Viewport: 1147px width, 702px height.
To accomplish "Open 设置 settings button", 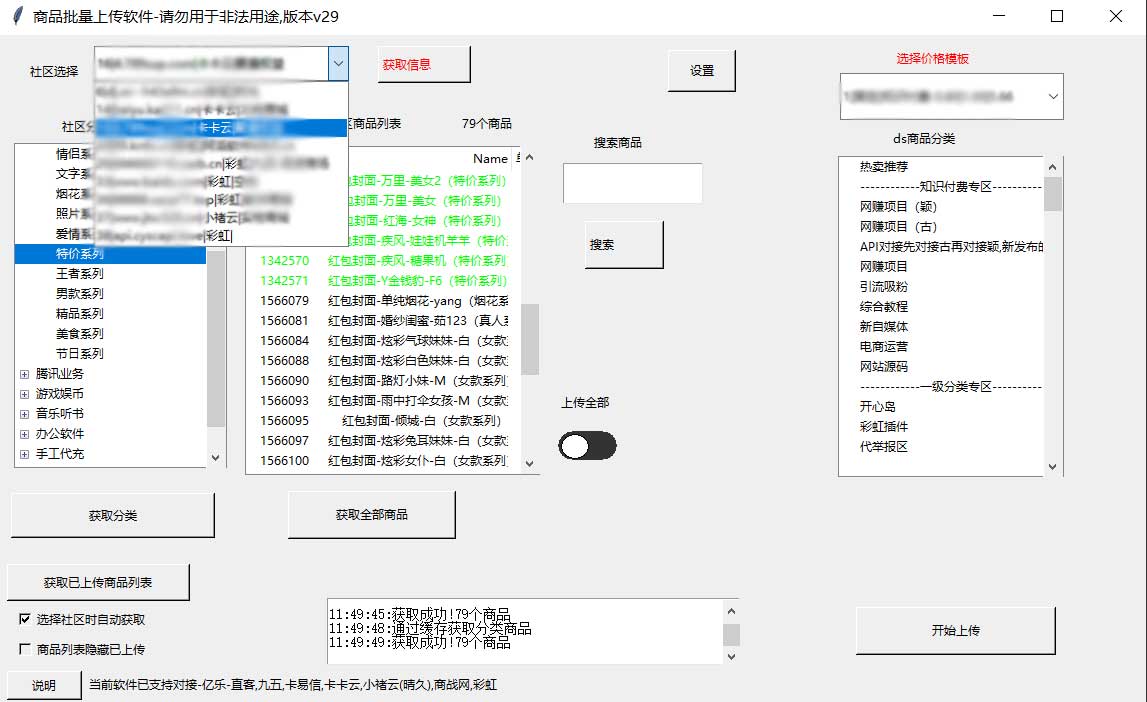I will 702,71.
